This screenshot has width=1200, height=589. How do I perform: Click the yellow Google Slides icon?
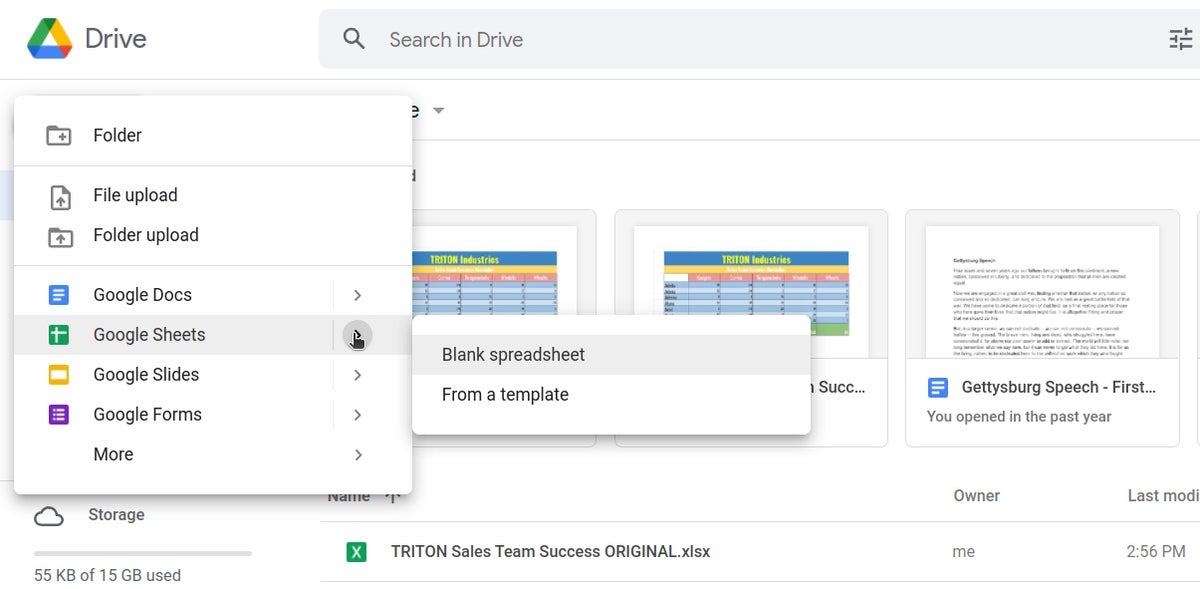(59, 375)
